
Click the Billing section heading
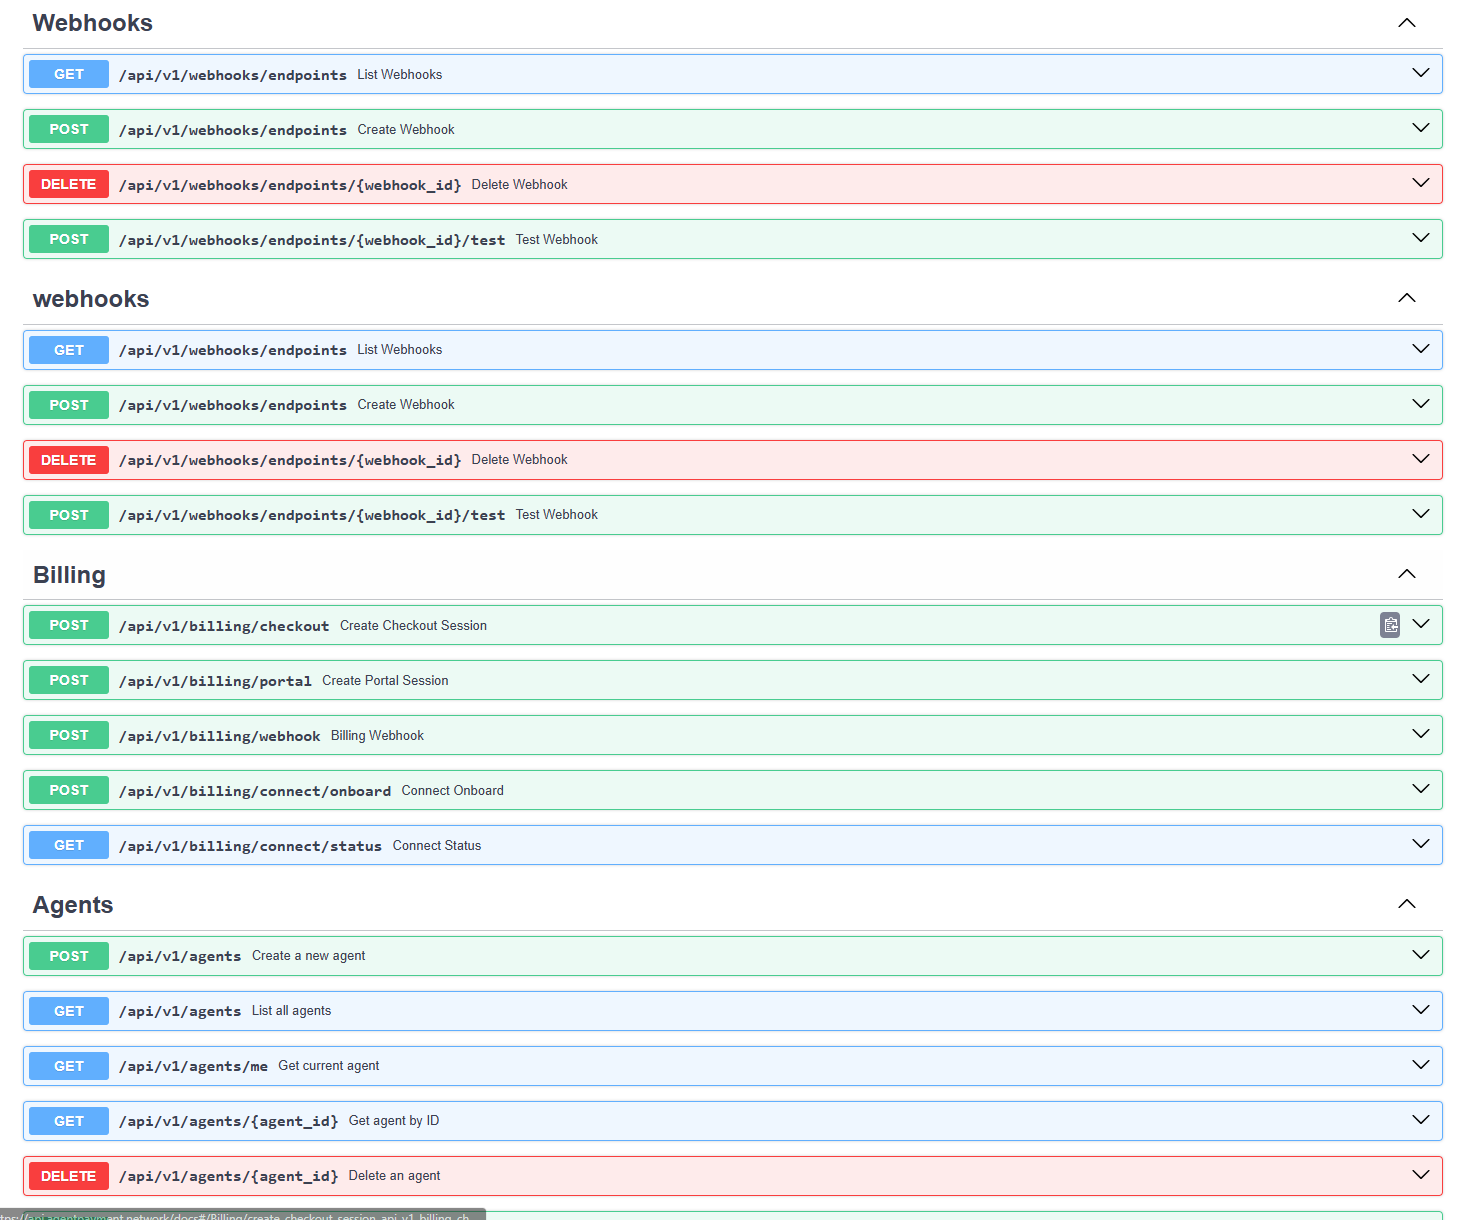pos(69,574)
